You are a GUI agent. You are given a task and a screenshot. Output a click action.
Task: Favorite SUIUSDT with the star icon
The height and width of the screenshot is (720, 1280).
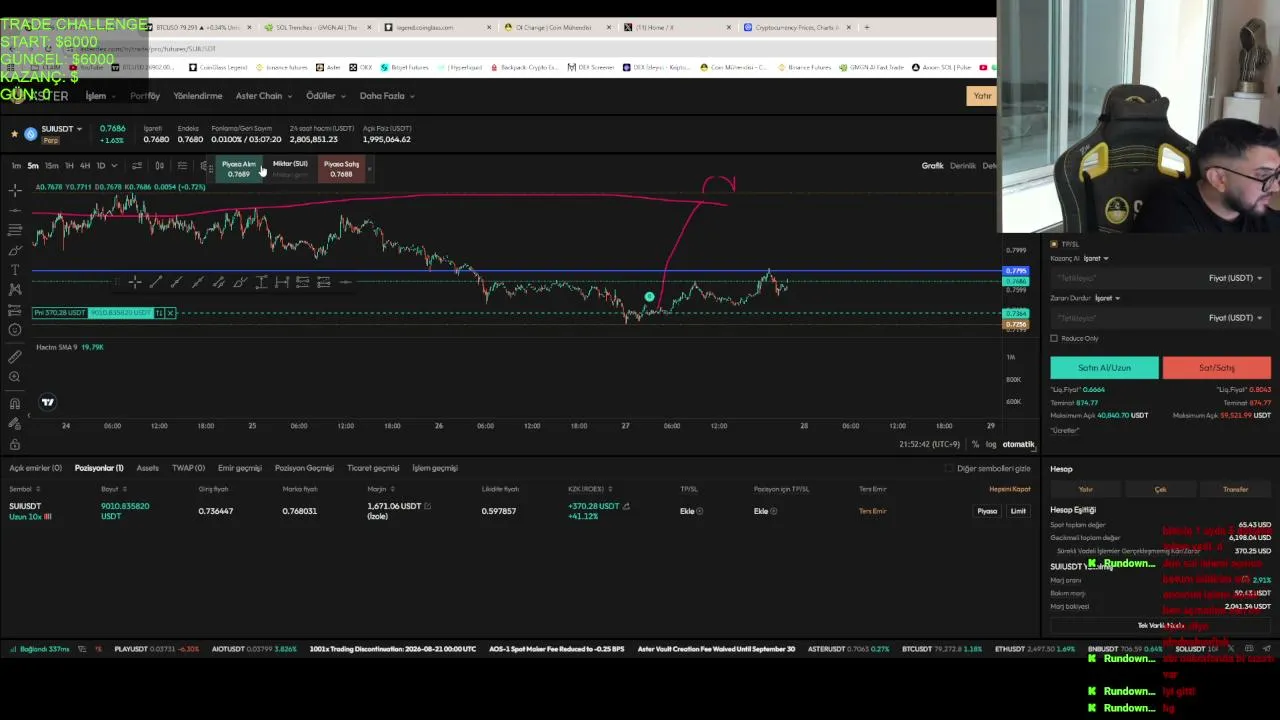click(14, 133)
